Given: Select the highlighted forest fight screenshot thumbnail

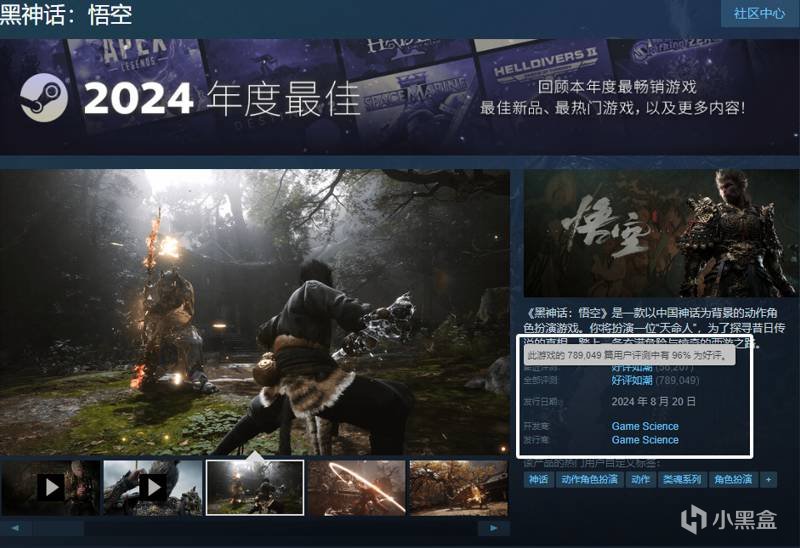Looking at the screenshot, I should click(255, 488).
